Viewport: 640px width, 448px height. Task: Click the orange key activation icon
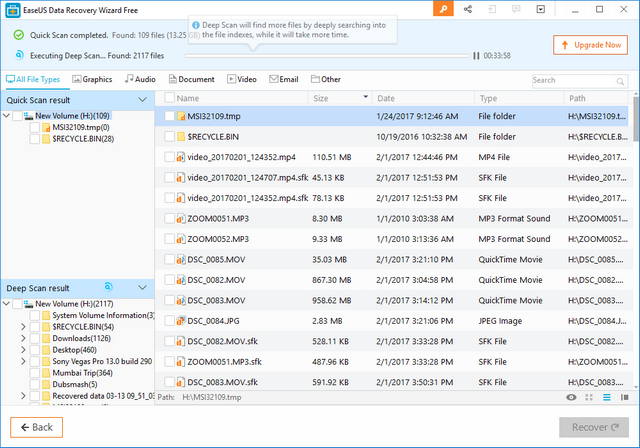point(443,9)
